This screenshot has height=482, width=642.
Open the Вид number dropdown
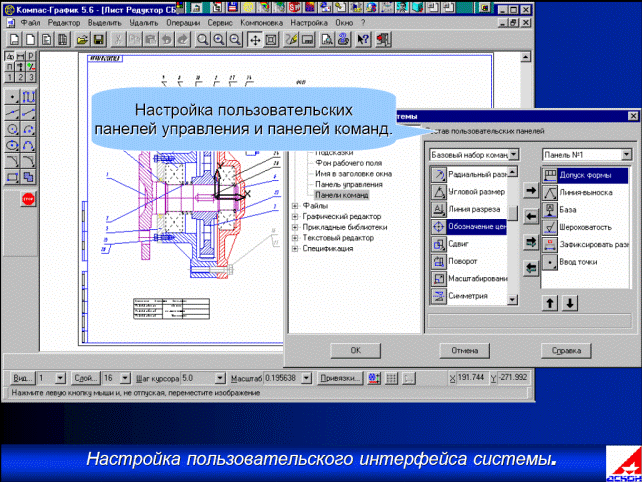click(60, 378)
